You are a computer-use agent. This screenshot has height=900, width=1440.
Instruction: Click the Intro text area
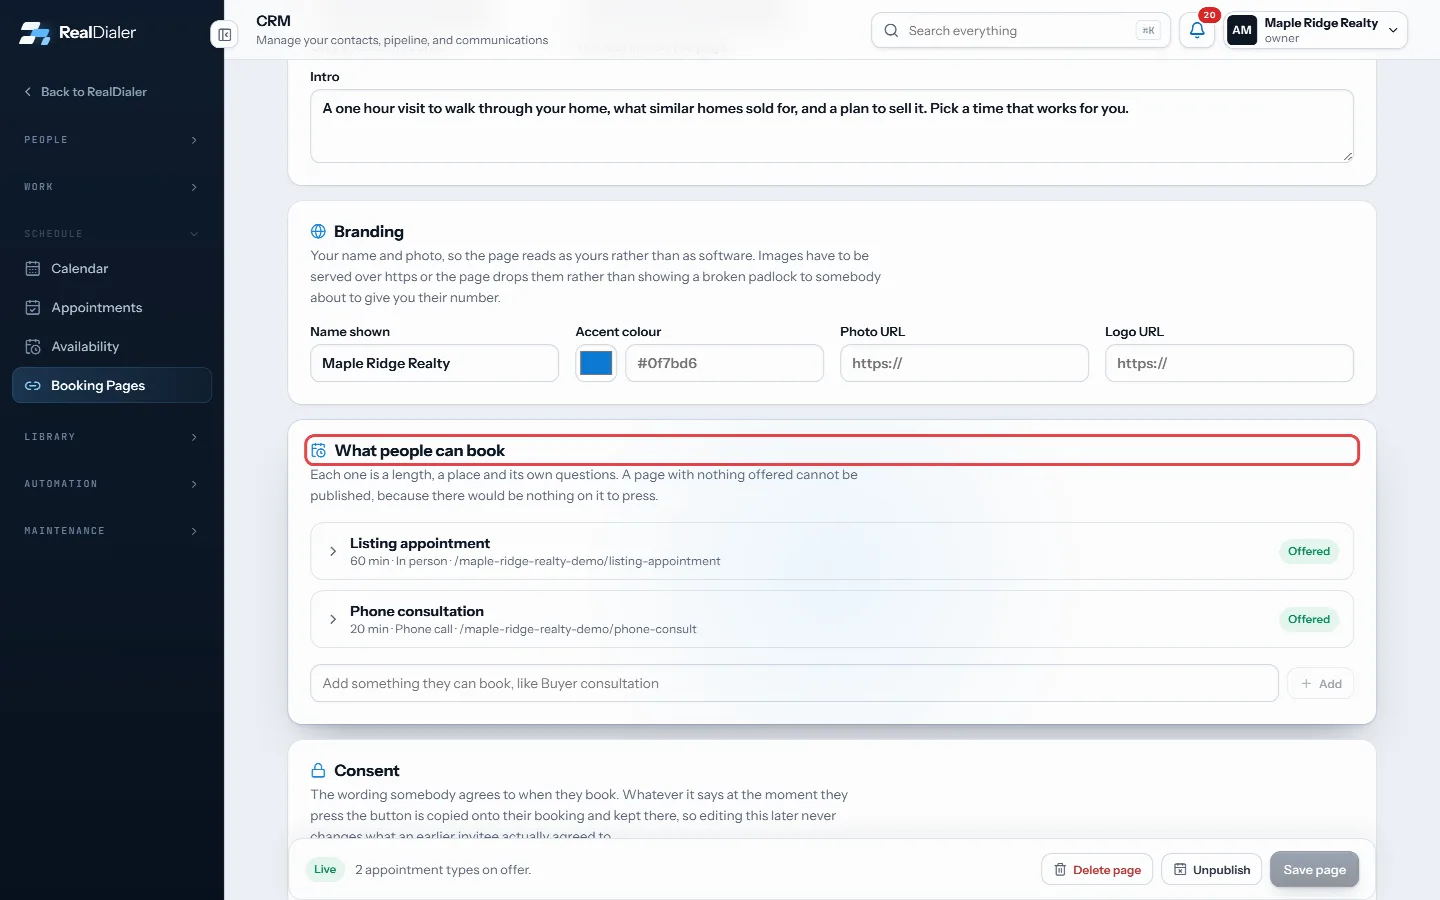click(x=832, y=126)
